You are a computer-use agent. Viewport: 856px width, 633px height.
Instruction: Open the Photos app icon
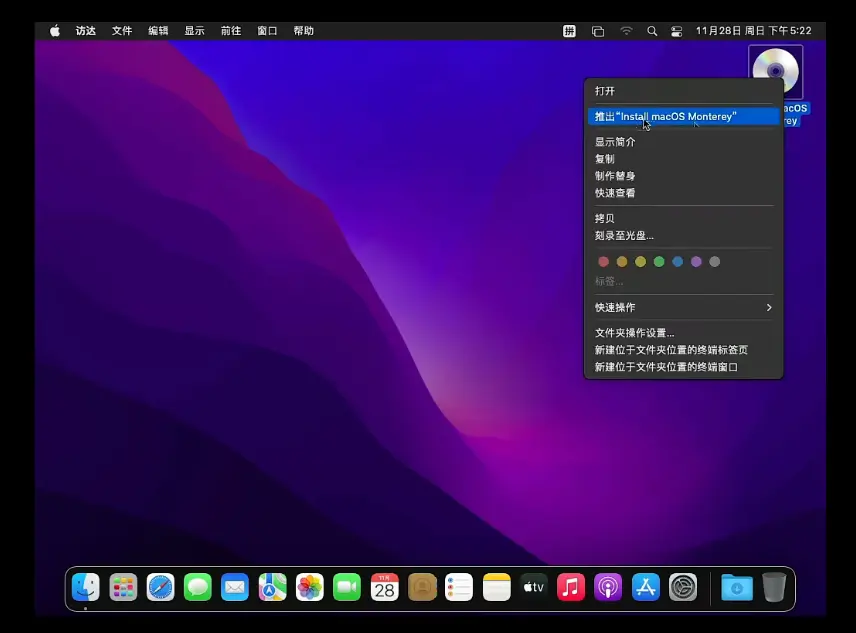310,587
